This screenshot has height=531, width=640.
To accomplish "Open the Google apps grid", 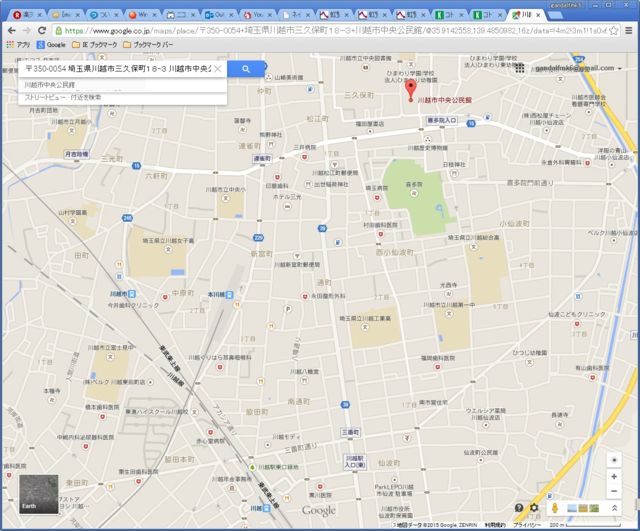I will click(x=519, y=68).
